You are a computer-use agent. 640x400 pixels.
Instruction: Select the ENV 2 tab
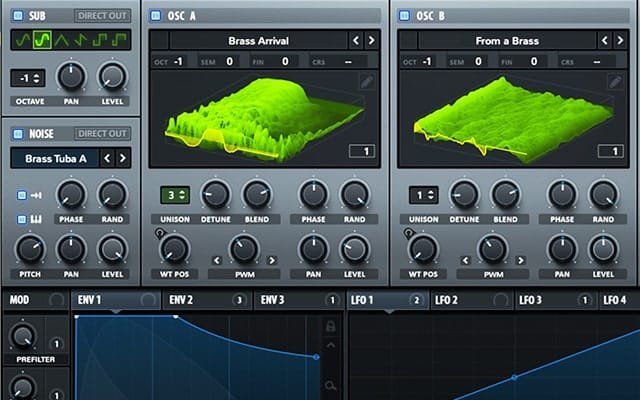(x=207, y=300)
